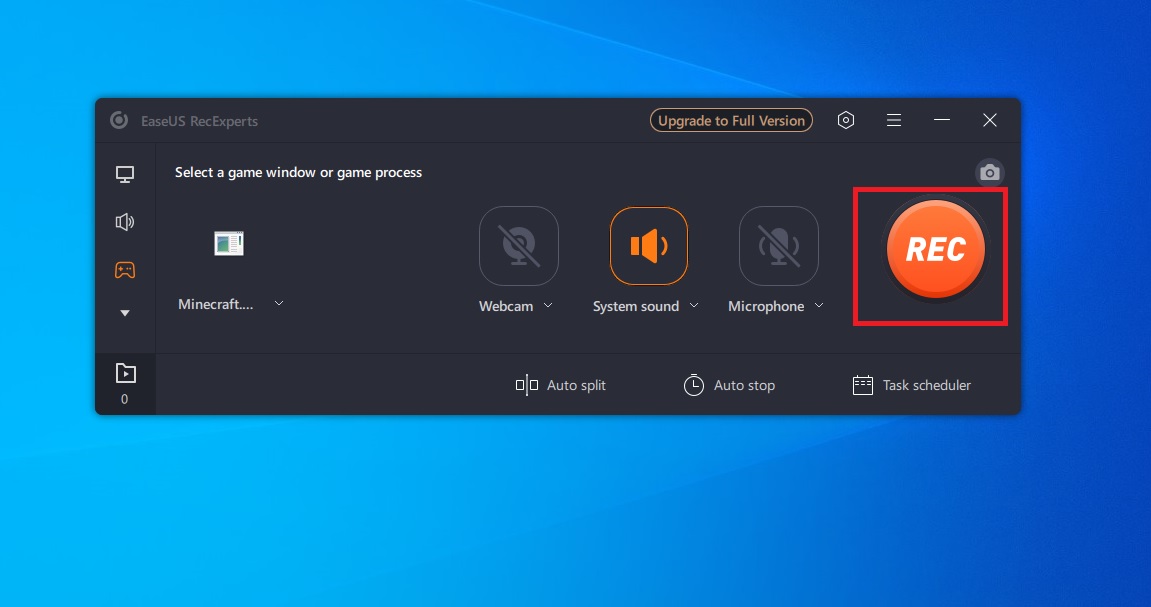Close the RecExperts window
The width and height of the screenshot is (1151, 607).
click(x=990, y=120)
